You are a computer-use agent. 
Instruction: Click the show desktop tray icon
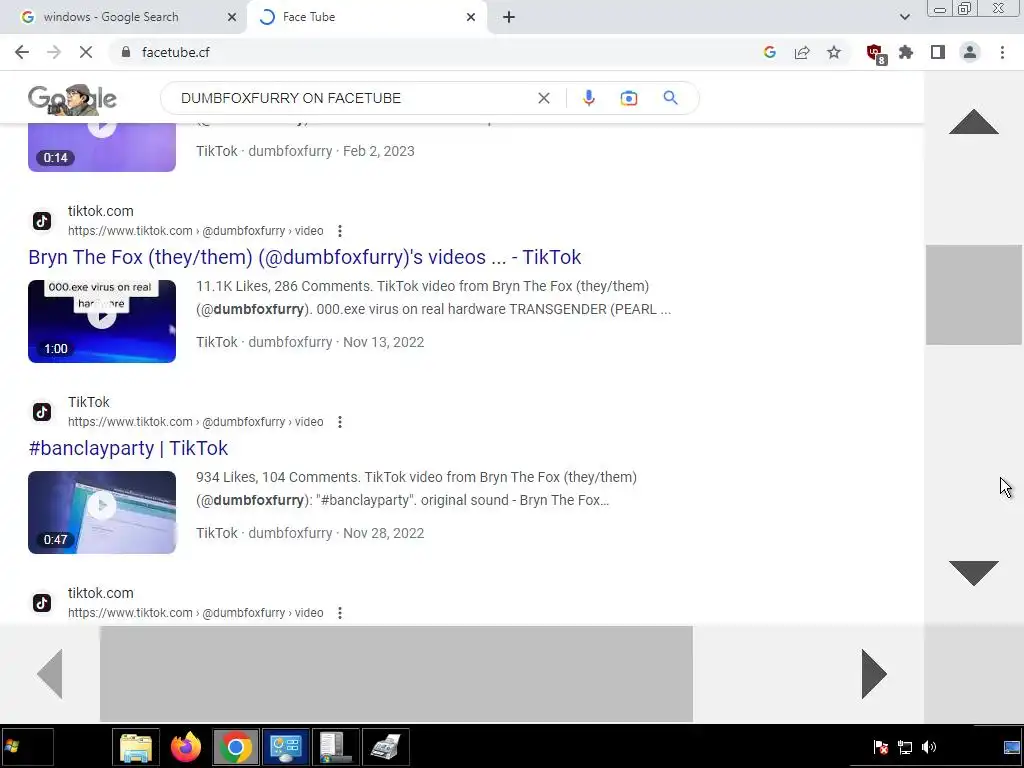coord(1012,747)
